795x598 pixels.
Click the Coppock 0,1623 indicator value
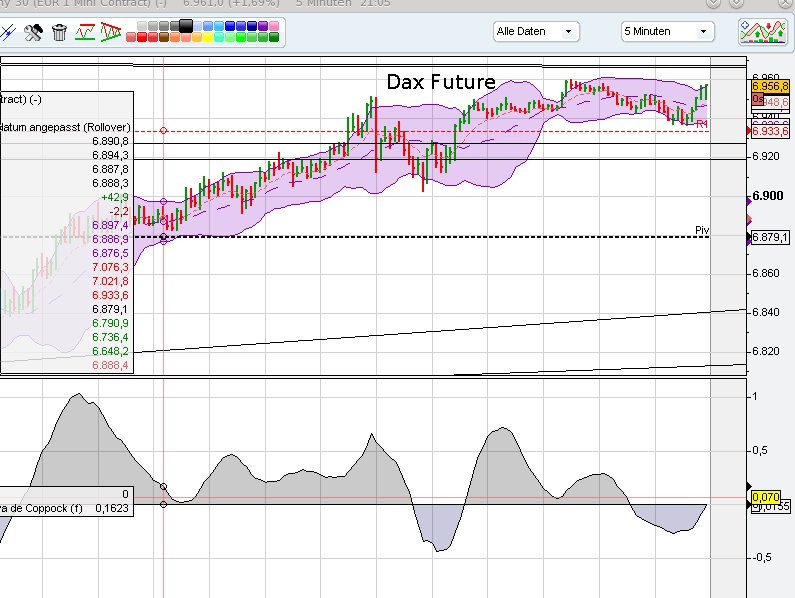click(x=112, y=508)
